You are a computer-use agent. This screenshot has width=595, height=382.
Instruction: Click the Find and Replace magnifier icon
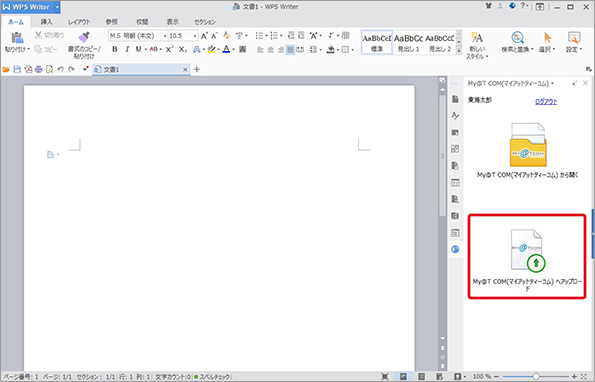(517, 38)
